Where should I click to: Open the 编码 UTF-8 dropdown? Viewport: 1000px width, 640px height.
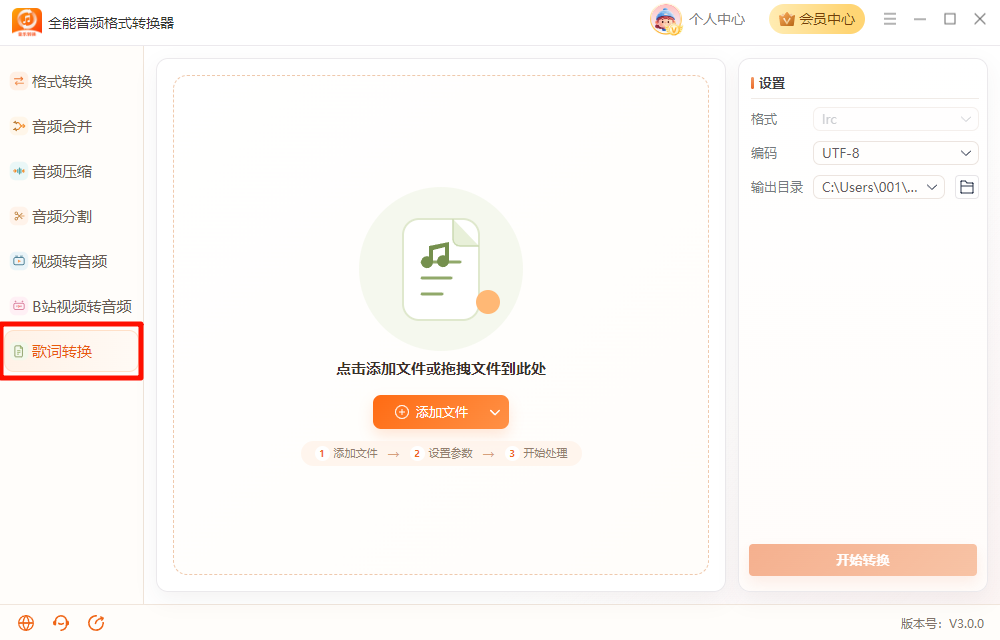(x=895, y=153)
